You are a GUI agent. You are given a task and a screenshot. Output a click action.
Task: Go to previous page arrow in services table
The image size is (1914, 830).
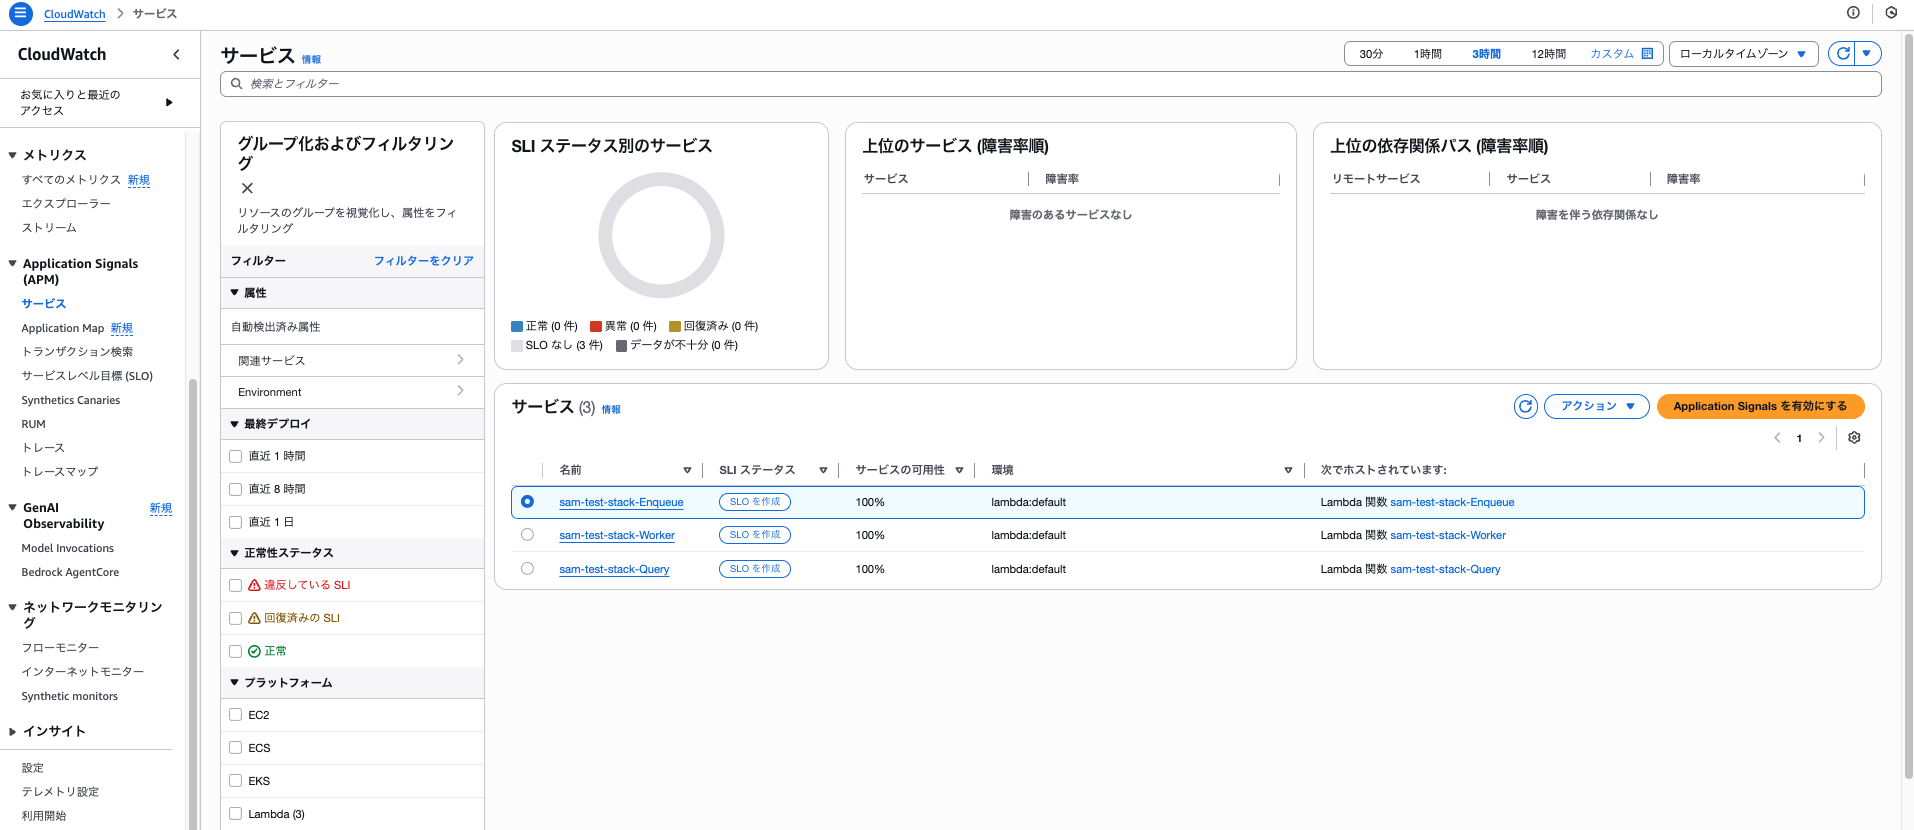[1777, 438]
